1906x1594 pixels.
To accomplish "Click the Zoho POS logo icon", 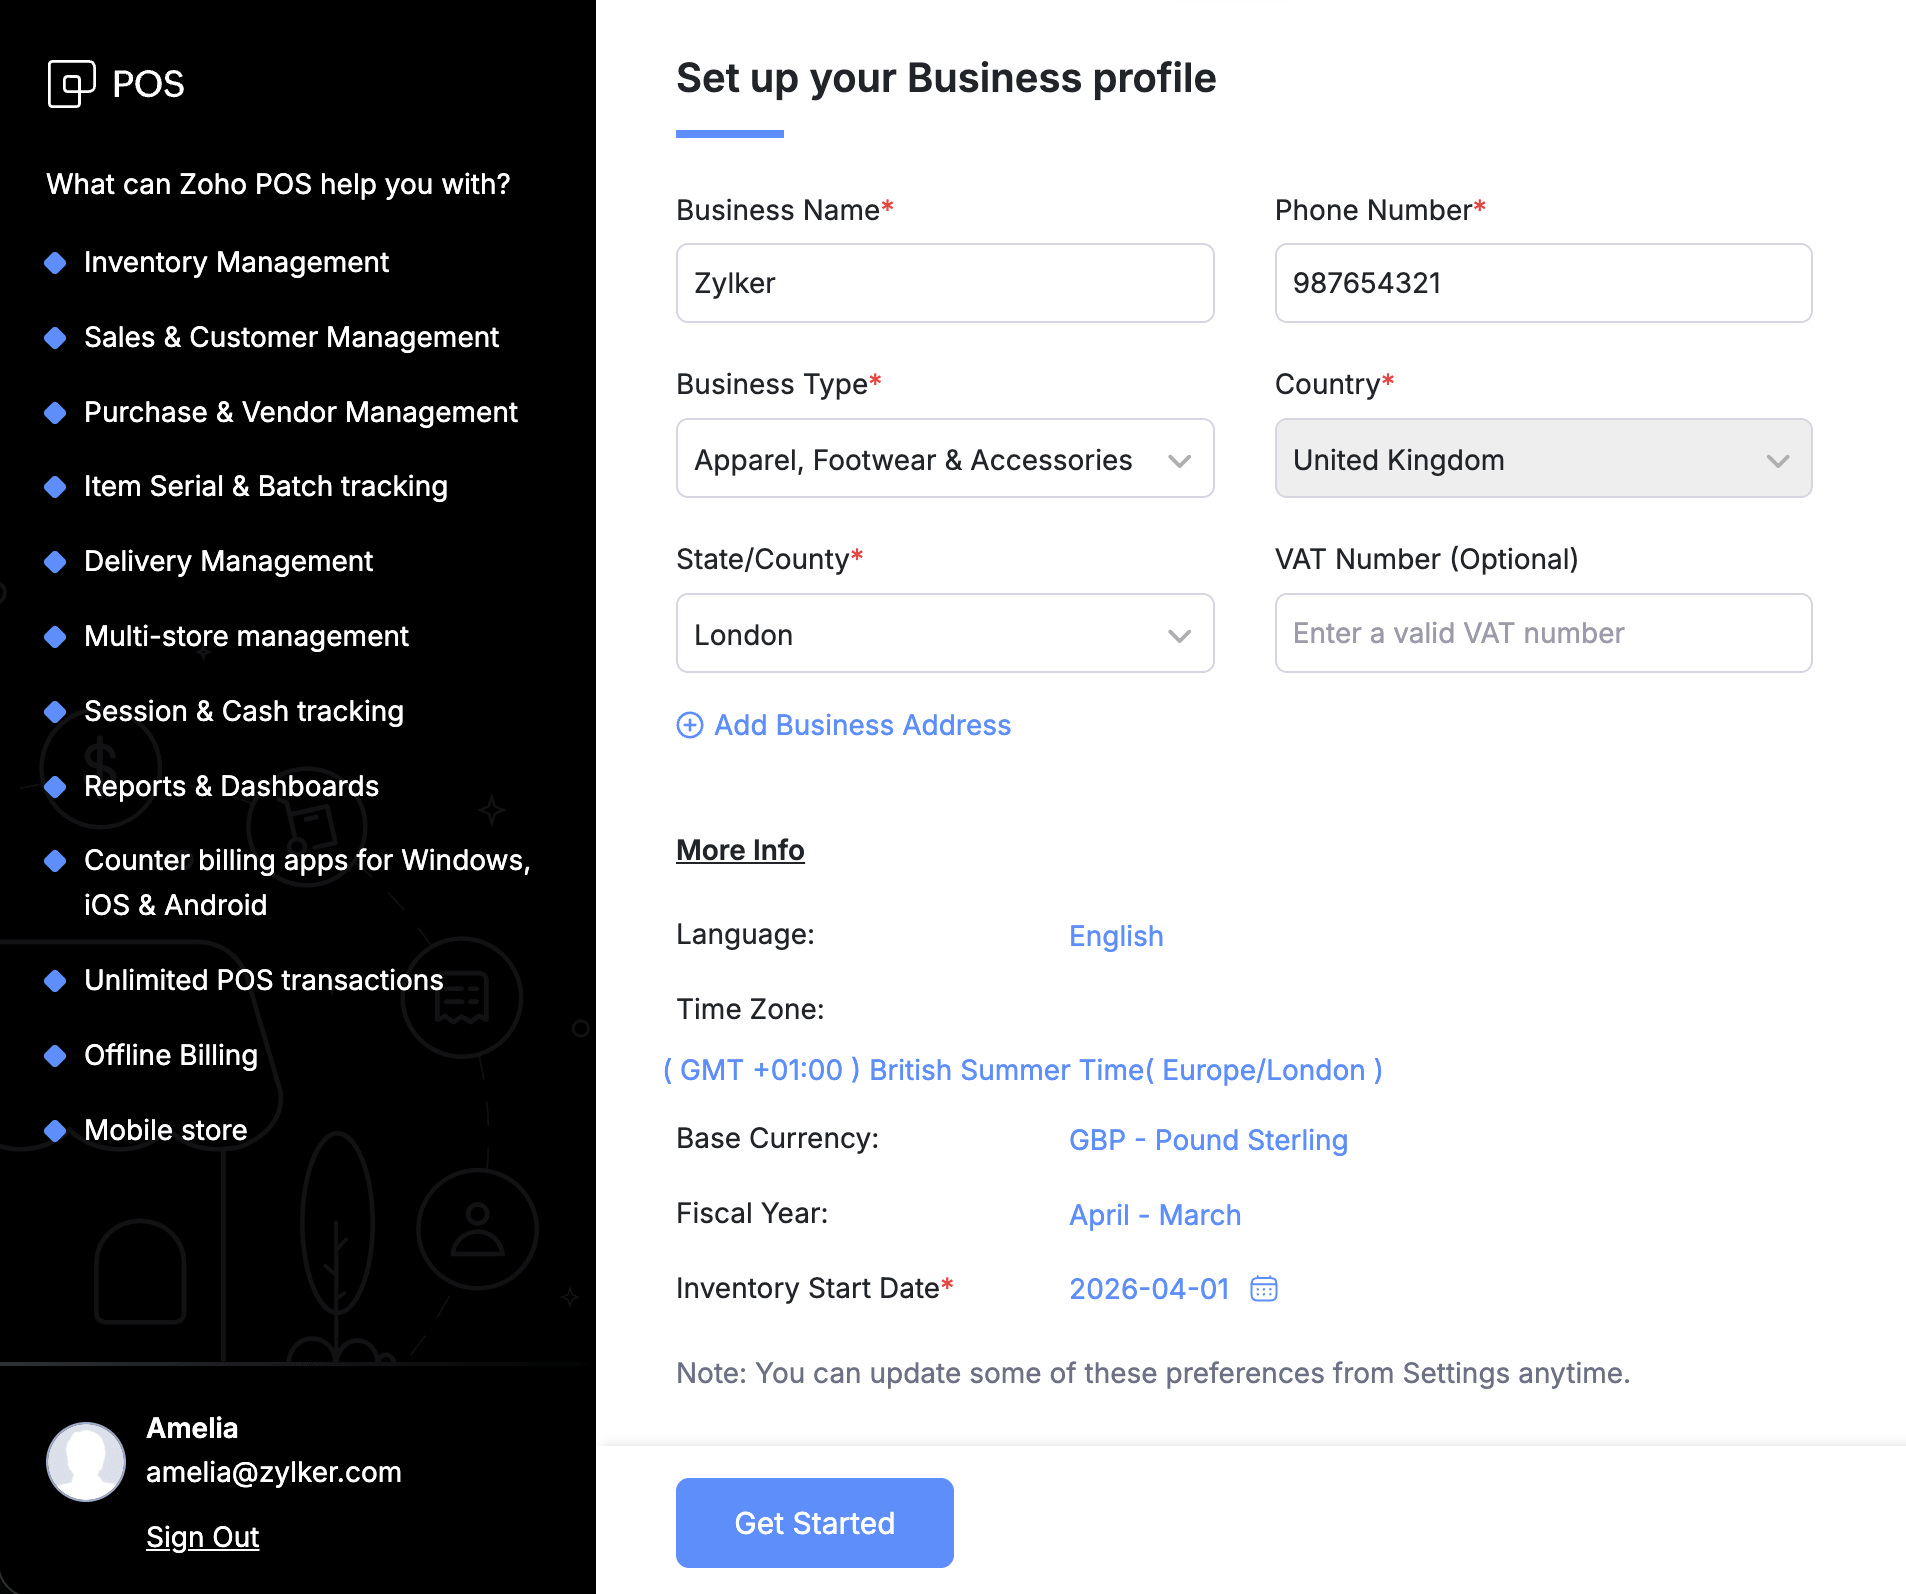I will [72, 83].
